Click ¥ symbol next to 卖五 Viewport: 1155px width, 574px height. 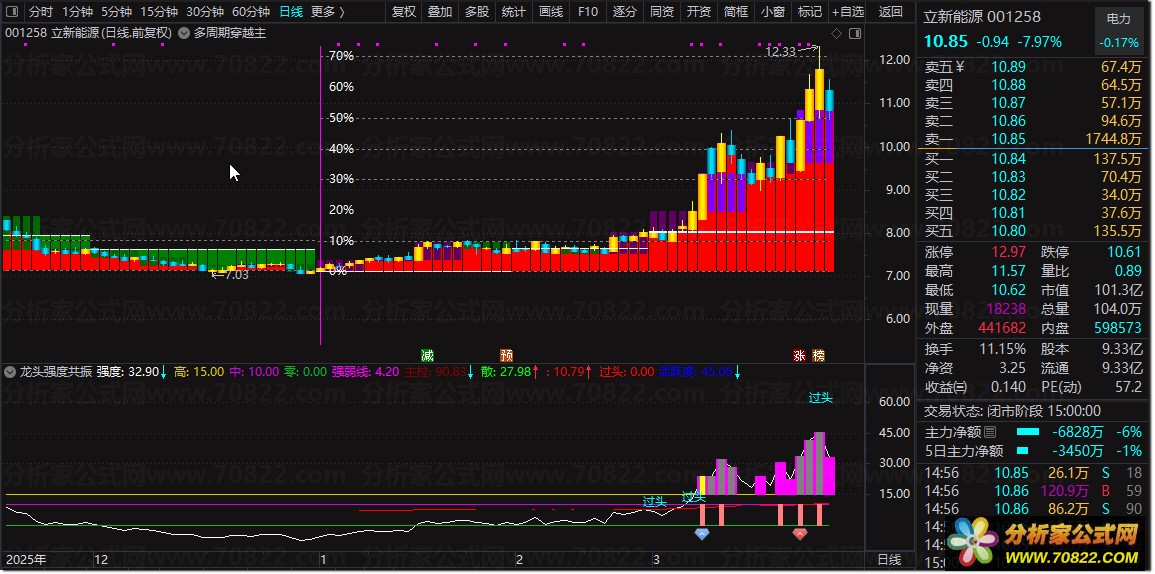[x=961, y=67]
